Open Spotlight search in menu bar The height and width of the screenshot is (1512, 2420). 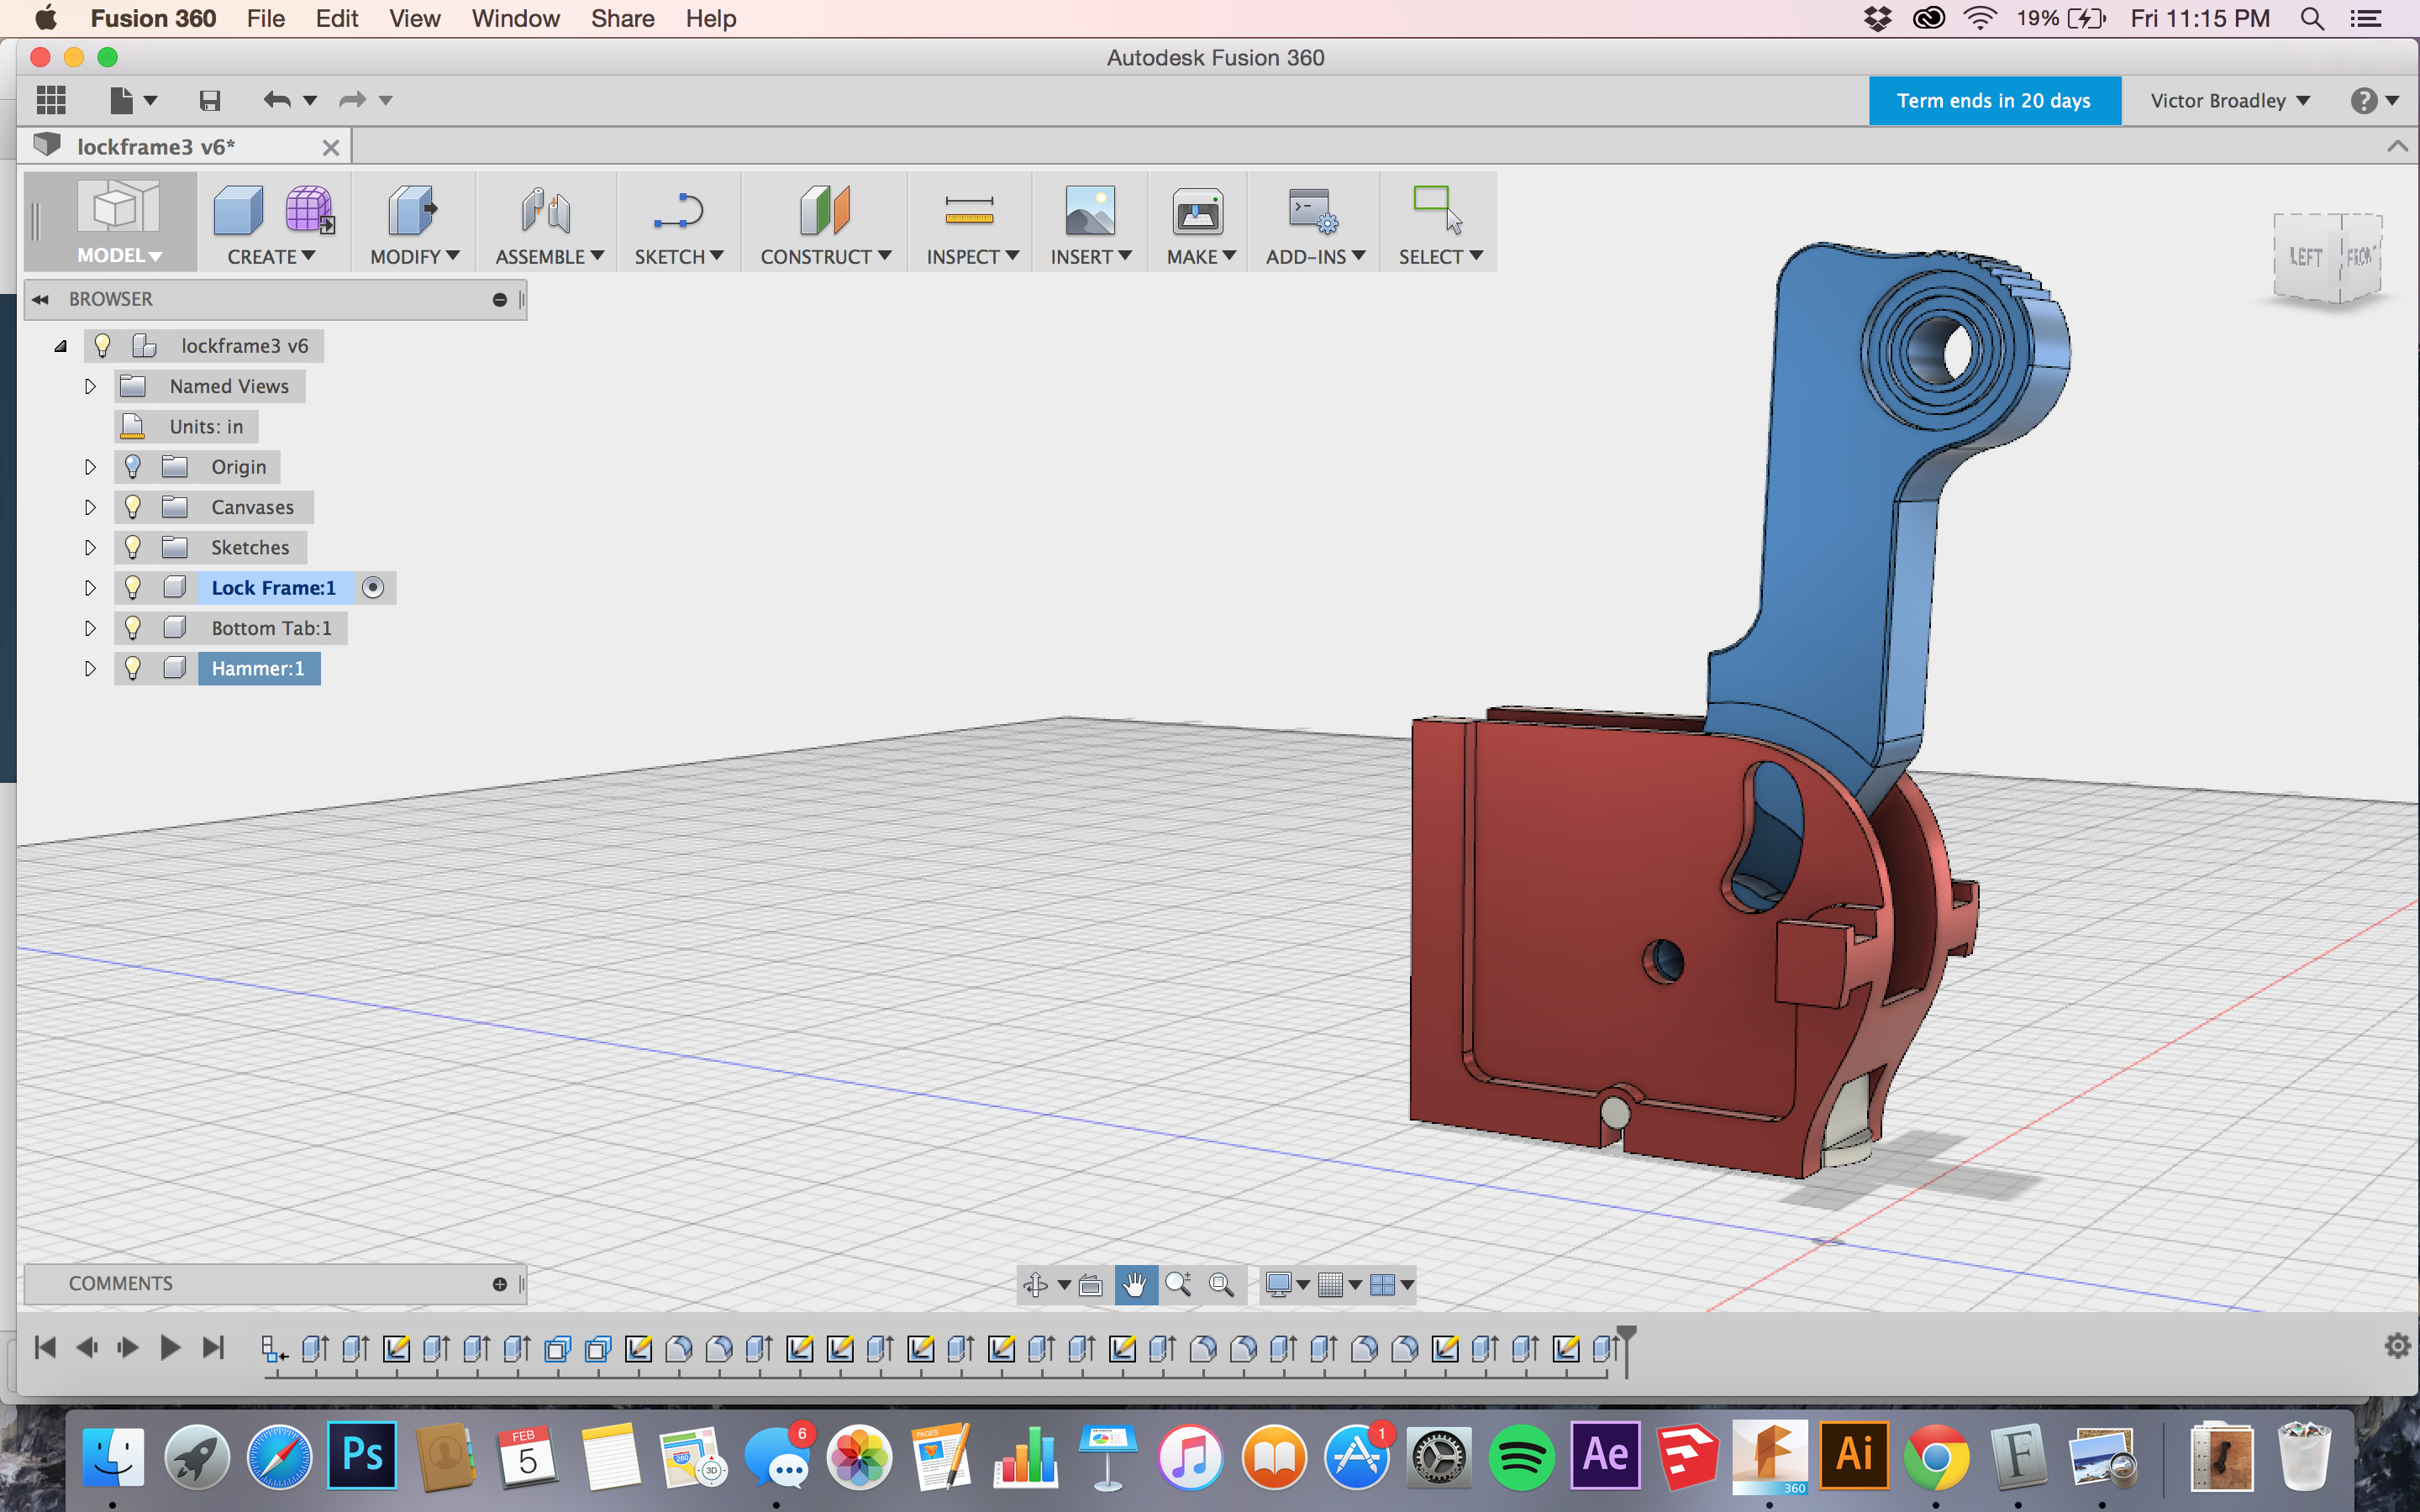click(2312, 18)
